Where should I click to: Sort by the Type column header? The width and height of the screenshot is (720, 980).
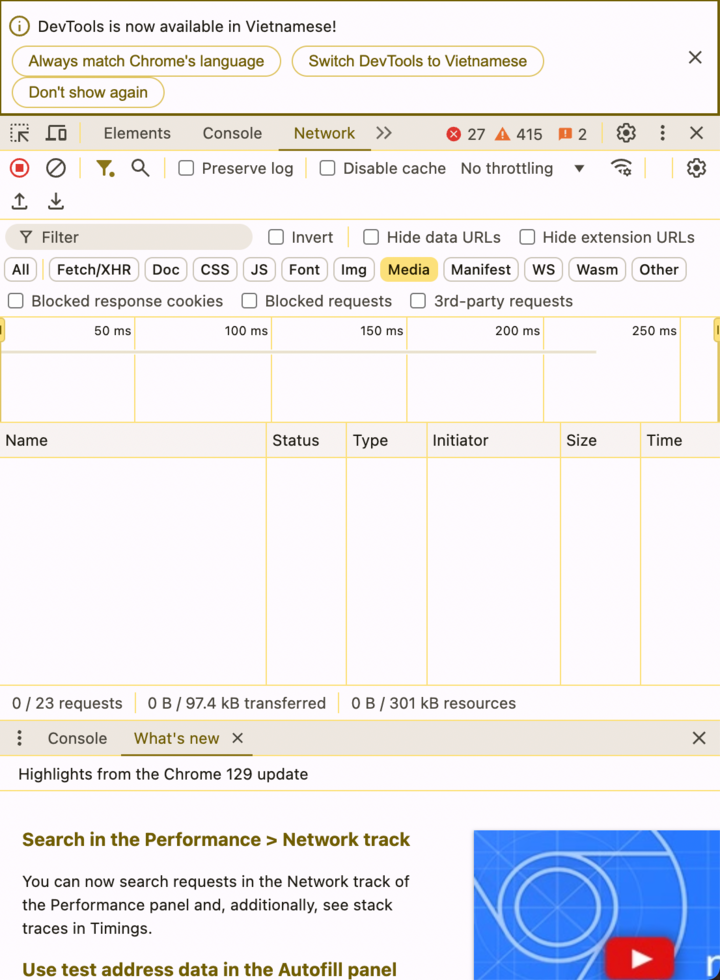point(387,440)
